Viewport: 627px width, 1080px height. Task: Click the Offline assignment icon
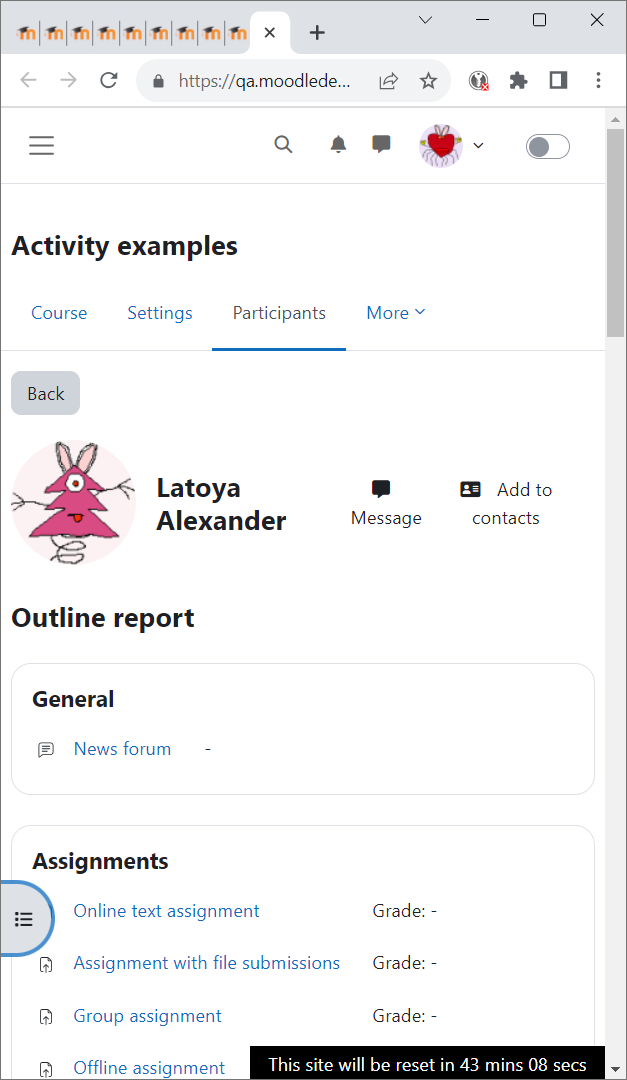(46, 1069)
